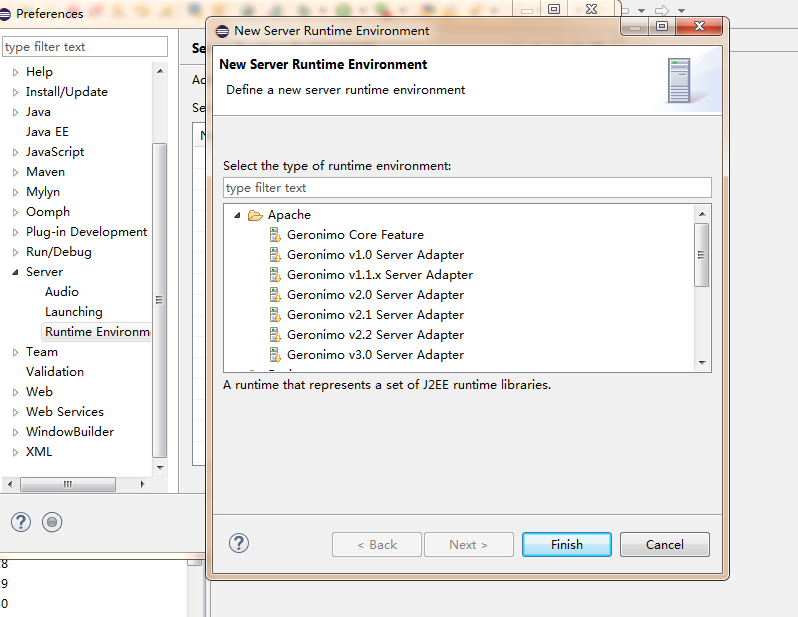This screenshot has width=798, height=617.
Task: Select Runtime Environments preference page
Action: (x=97, y=332)
